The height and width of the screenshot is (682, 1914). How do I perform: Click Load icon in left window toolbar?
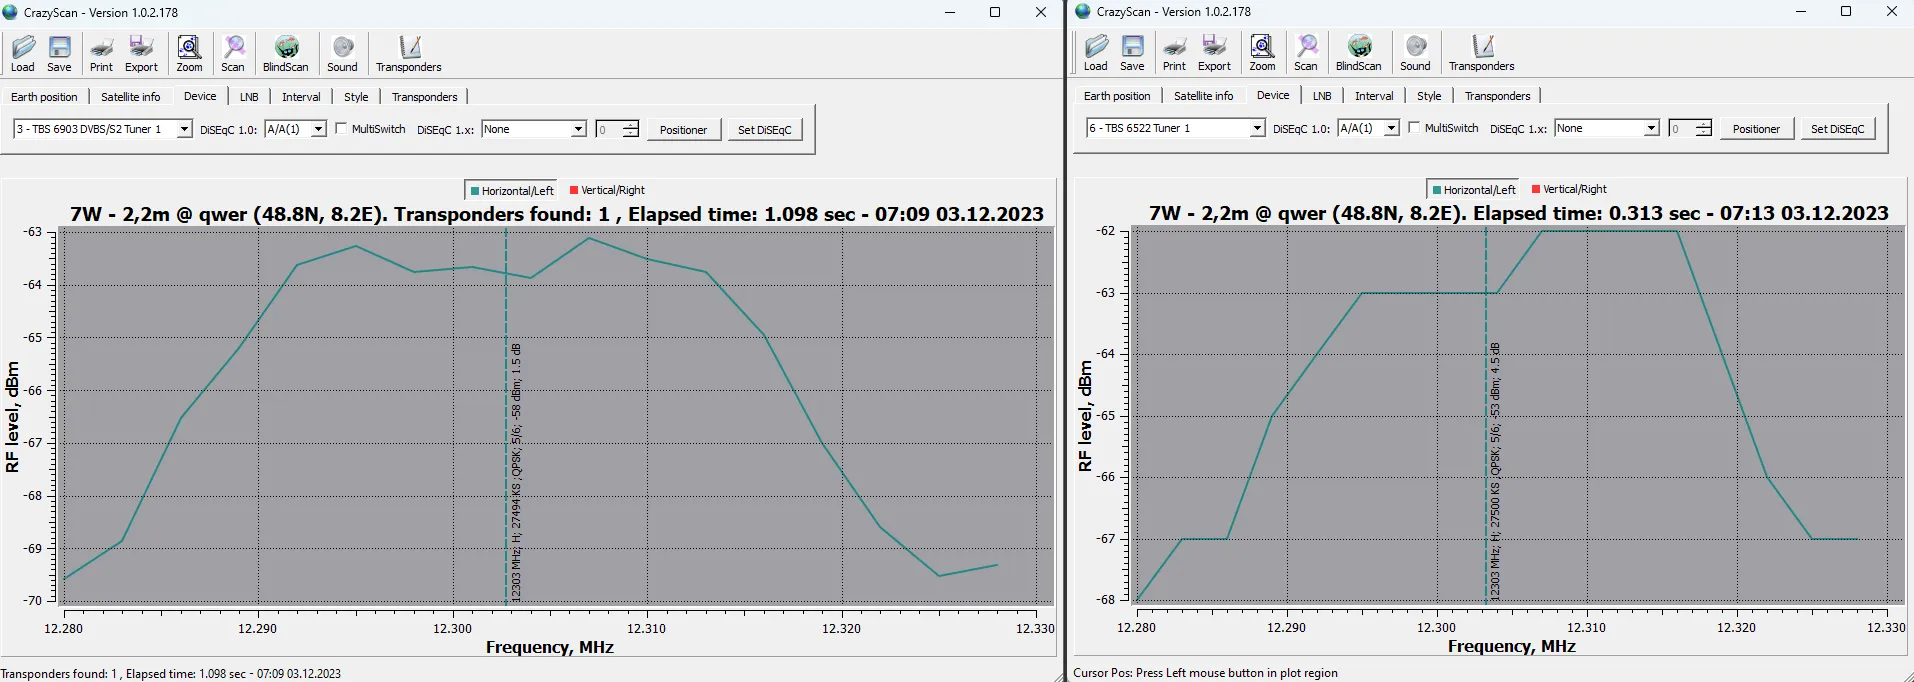click(23, 54)
